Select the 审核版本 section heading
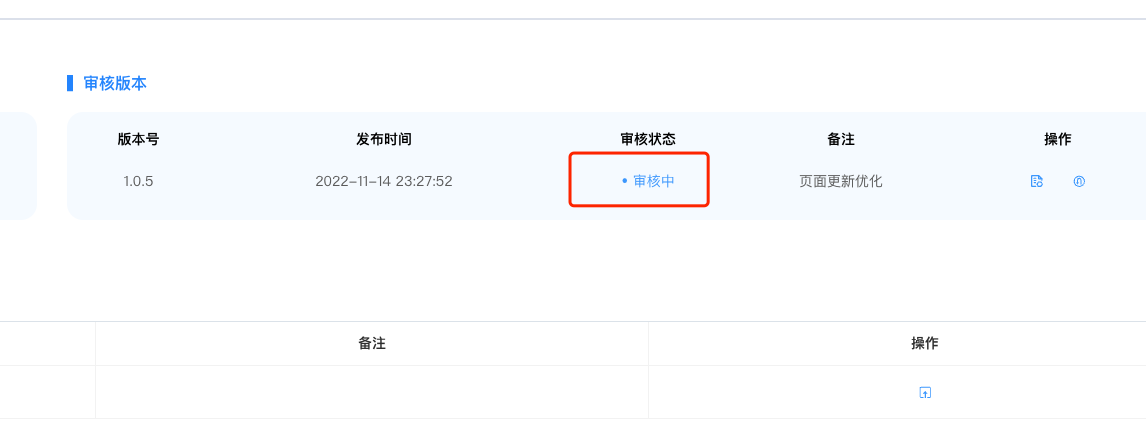 (x=115, y=83)
